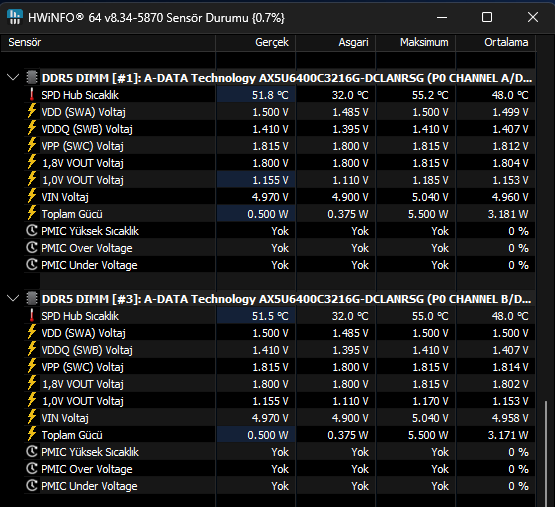This screenshot has height=507, width=555.
Task: Click the memory chip icon of DIMM #1
Action: pos(32,78)
